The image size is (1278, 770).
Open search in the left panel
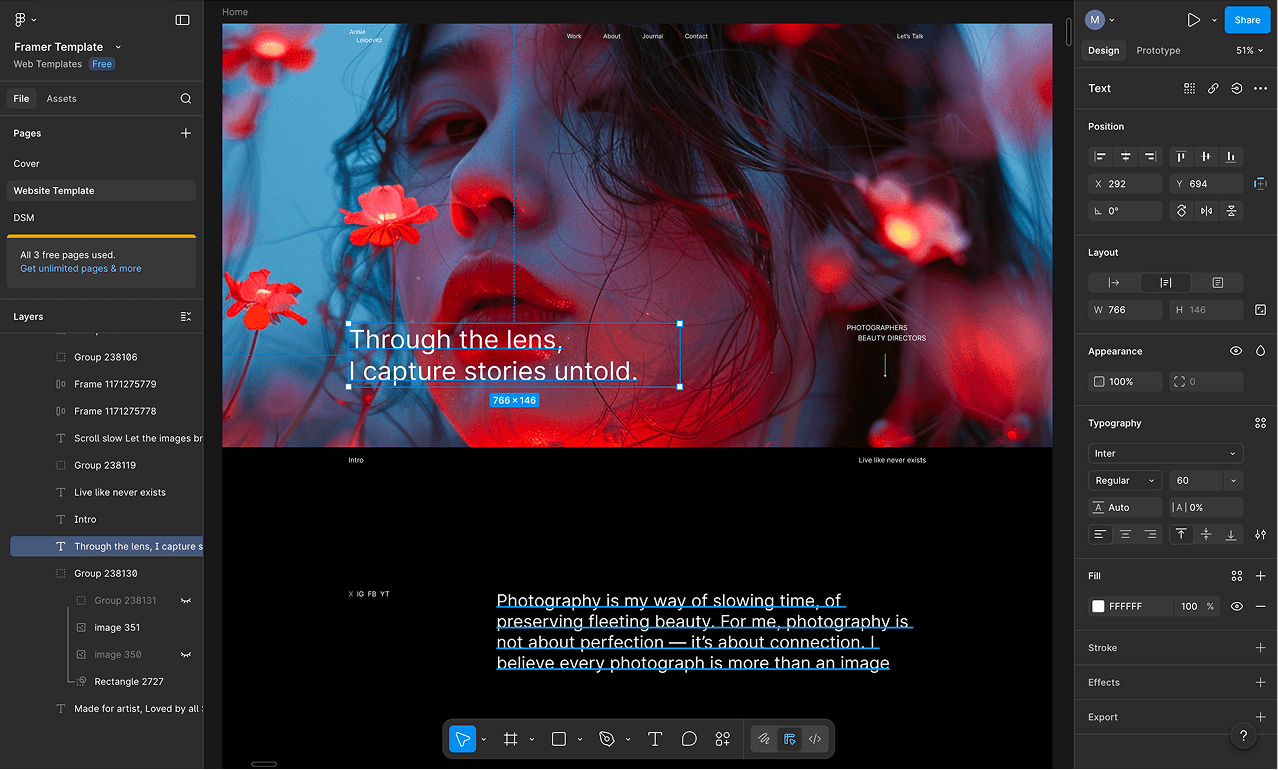(x=185, y=99)
